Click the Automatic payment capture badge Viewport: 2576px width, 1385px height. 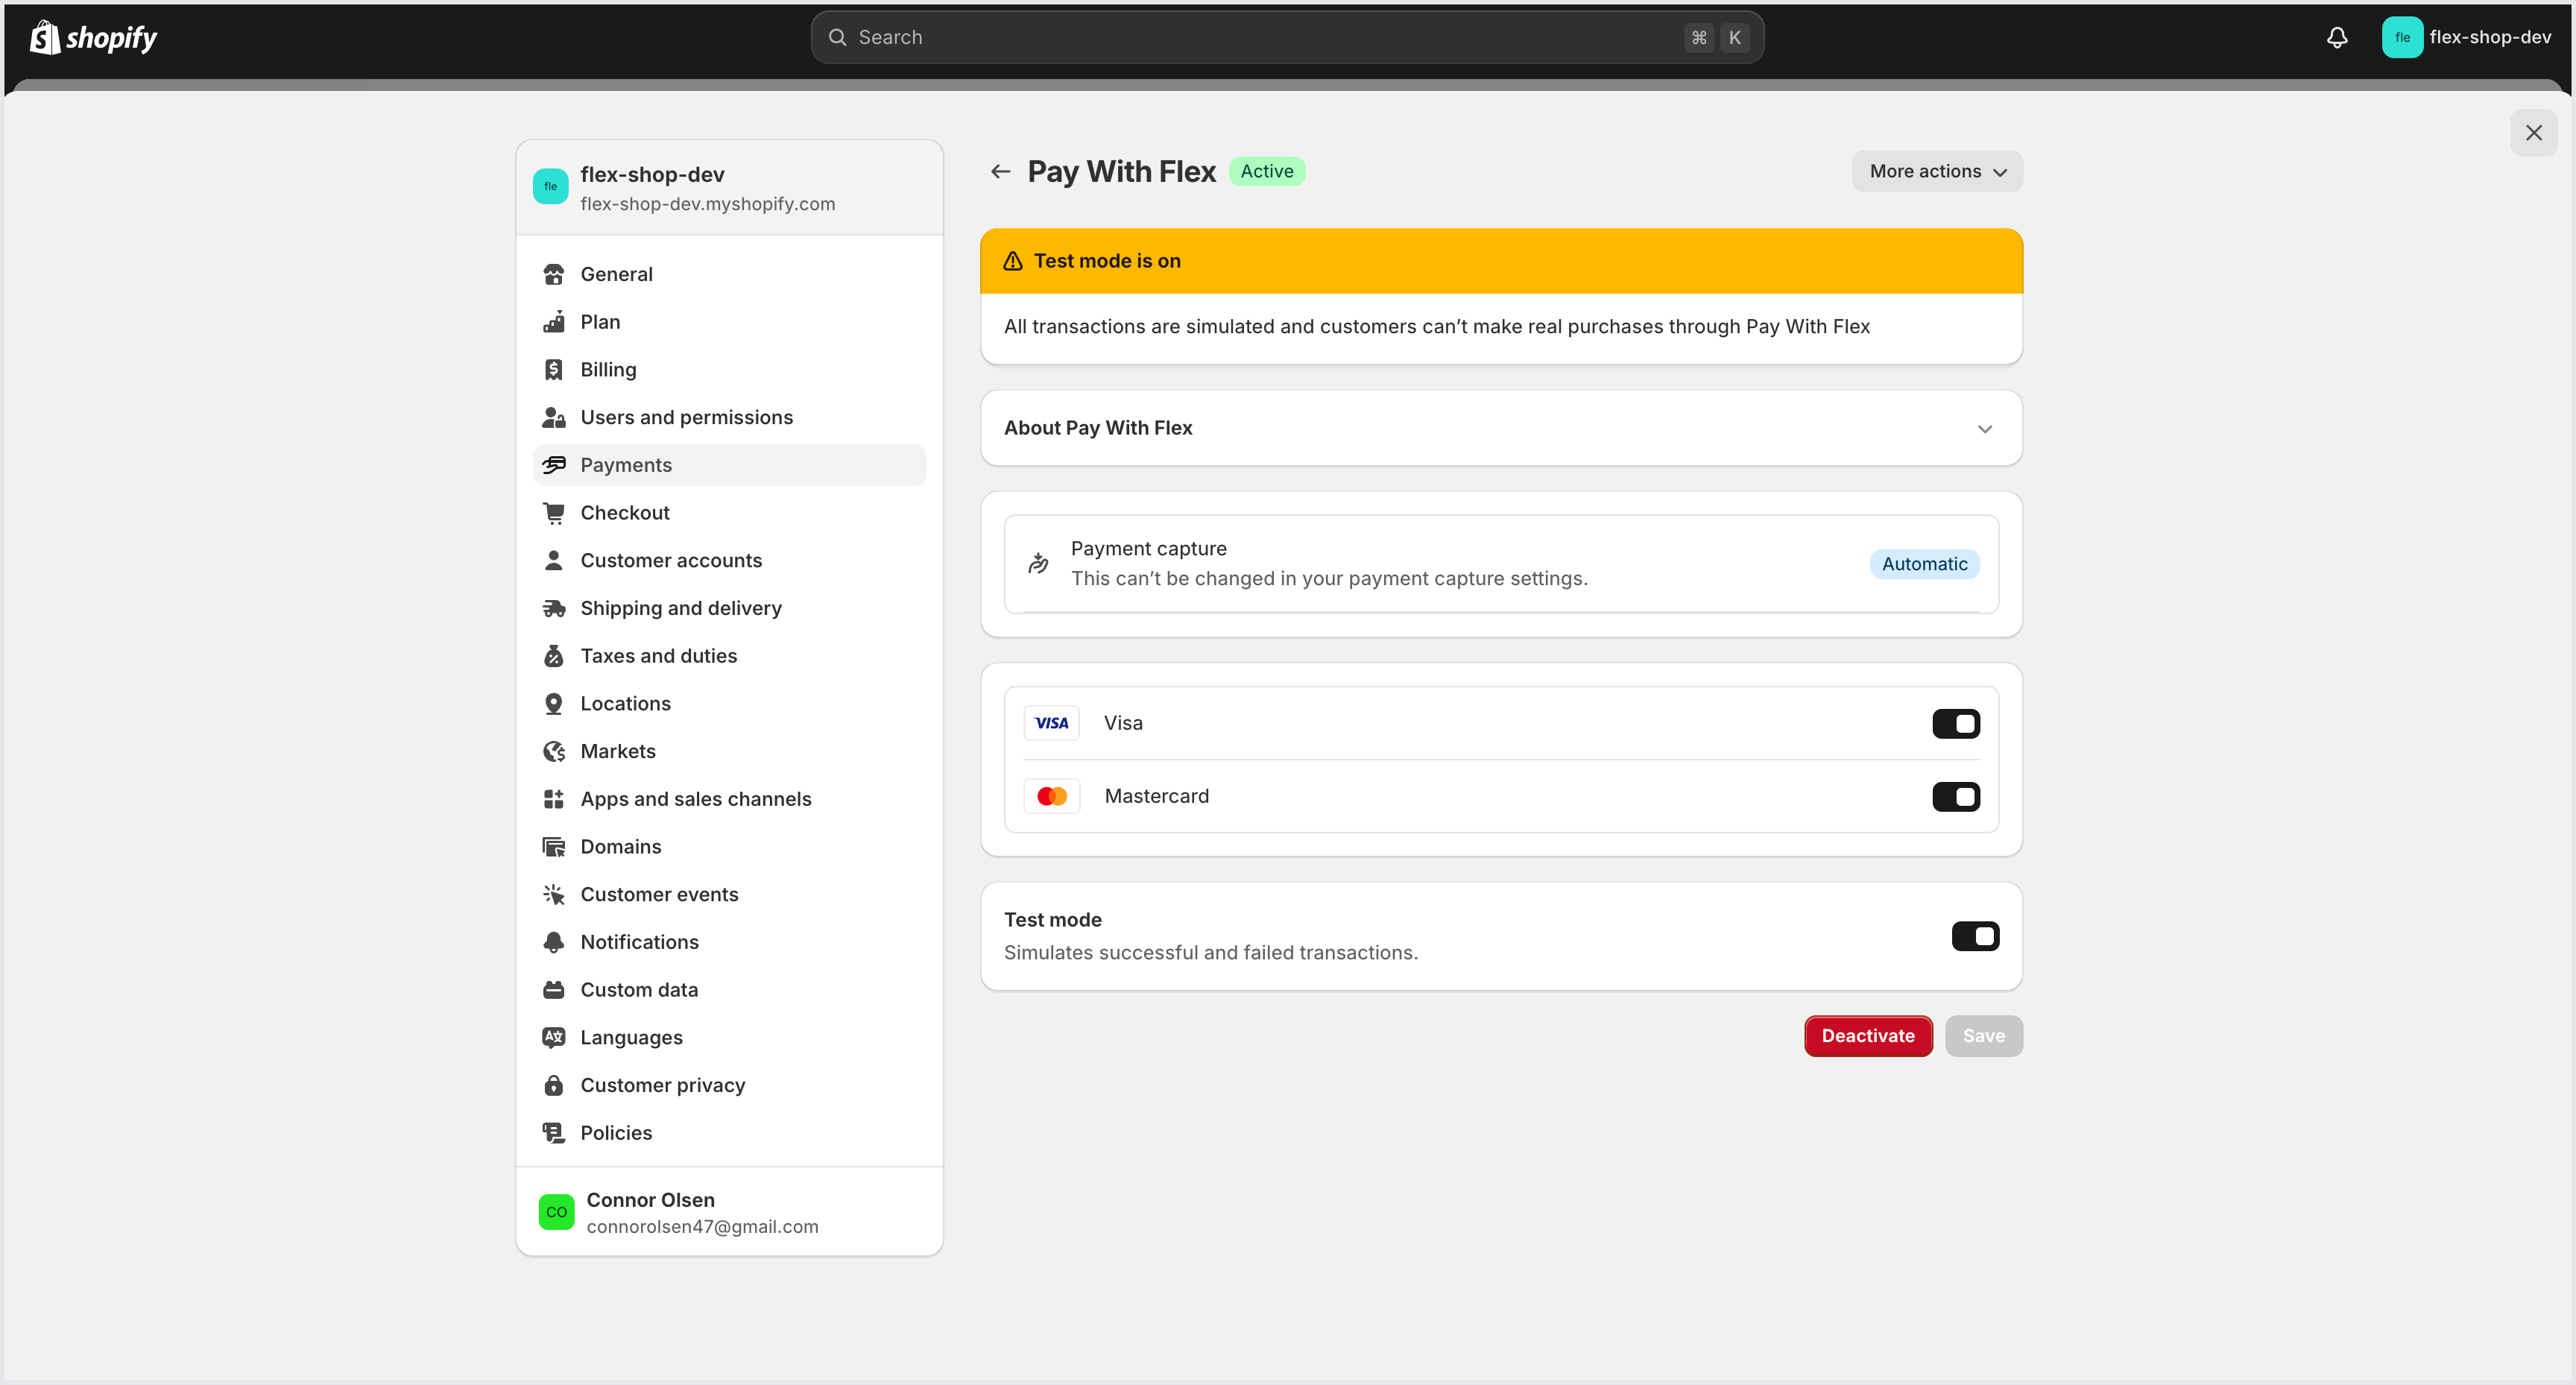click(x=1924, y=564)
